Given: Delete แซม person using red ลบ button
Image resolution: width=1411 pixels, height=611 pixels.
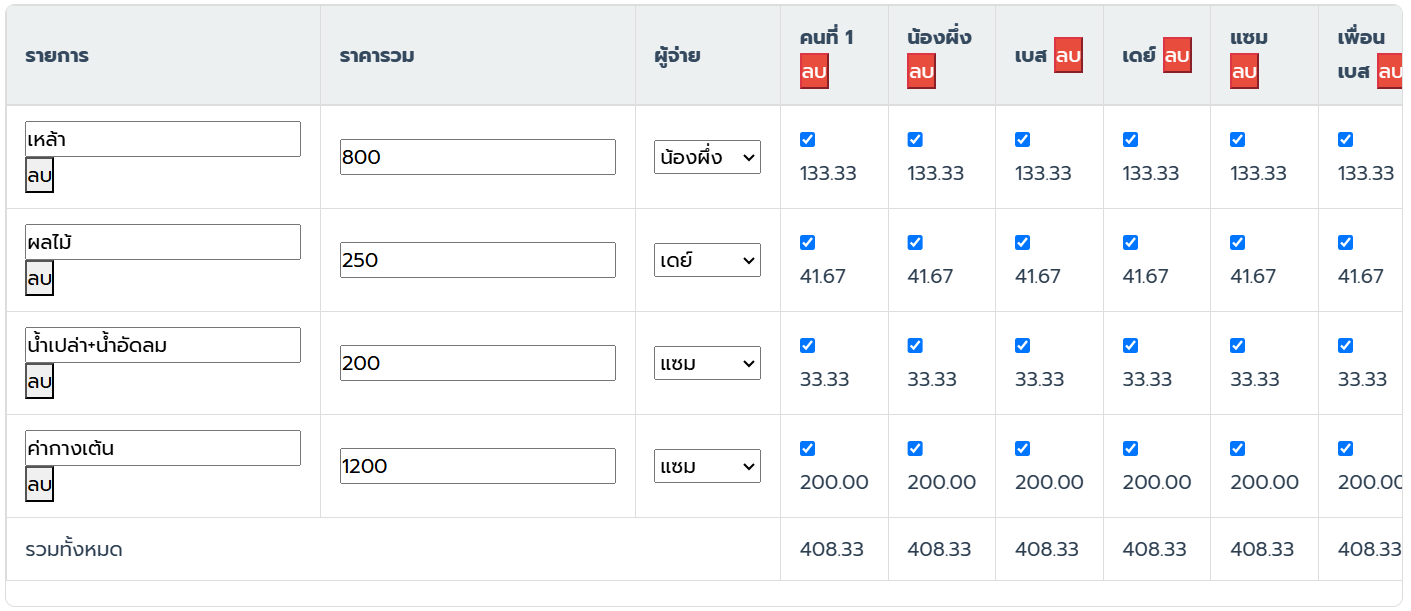Looking at the screenshot, I should tap(1244, 73).
